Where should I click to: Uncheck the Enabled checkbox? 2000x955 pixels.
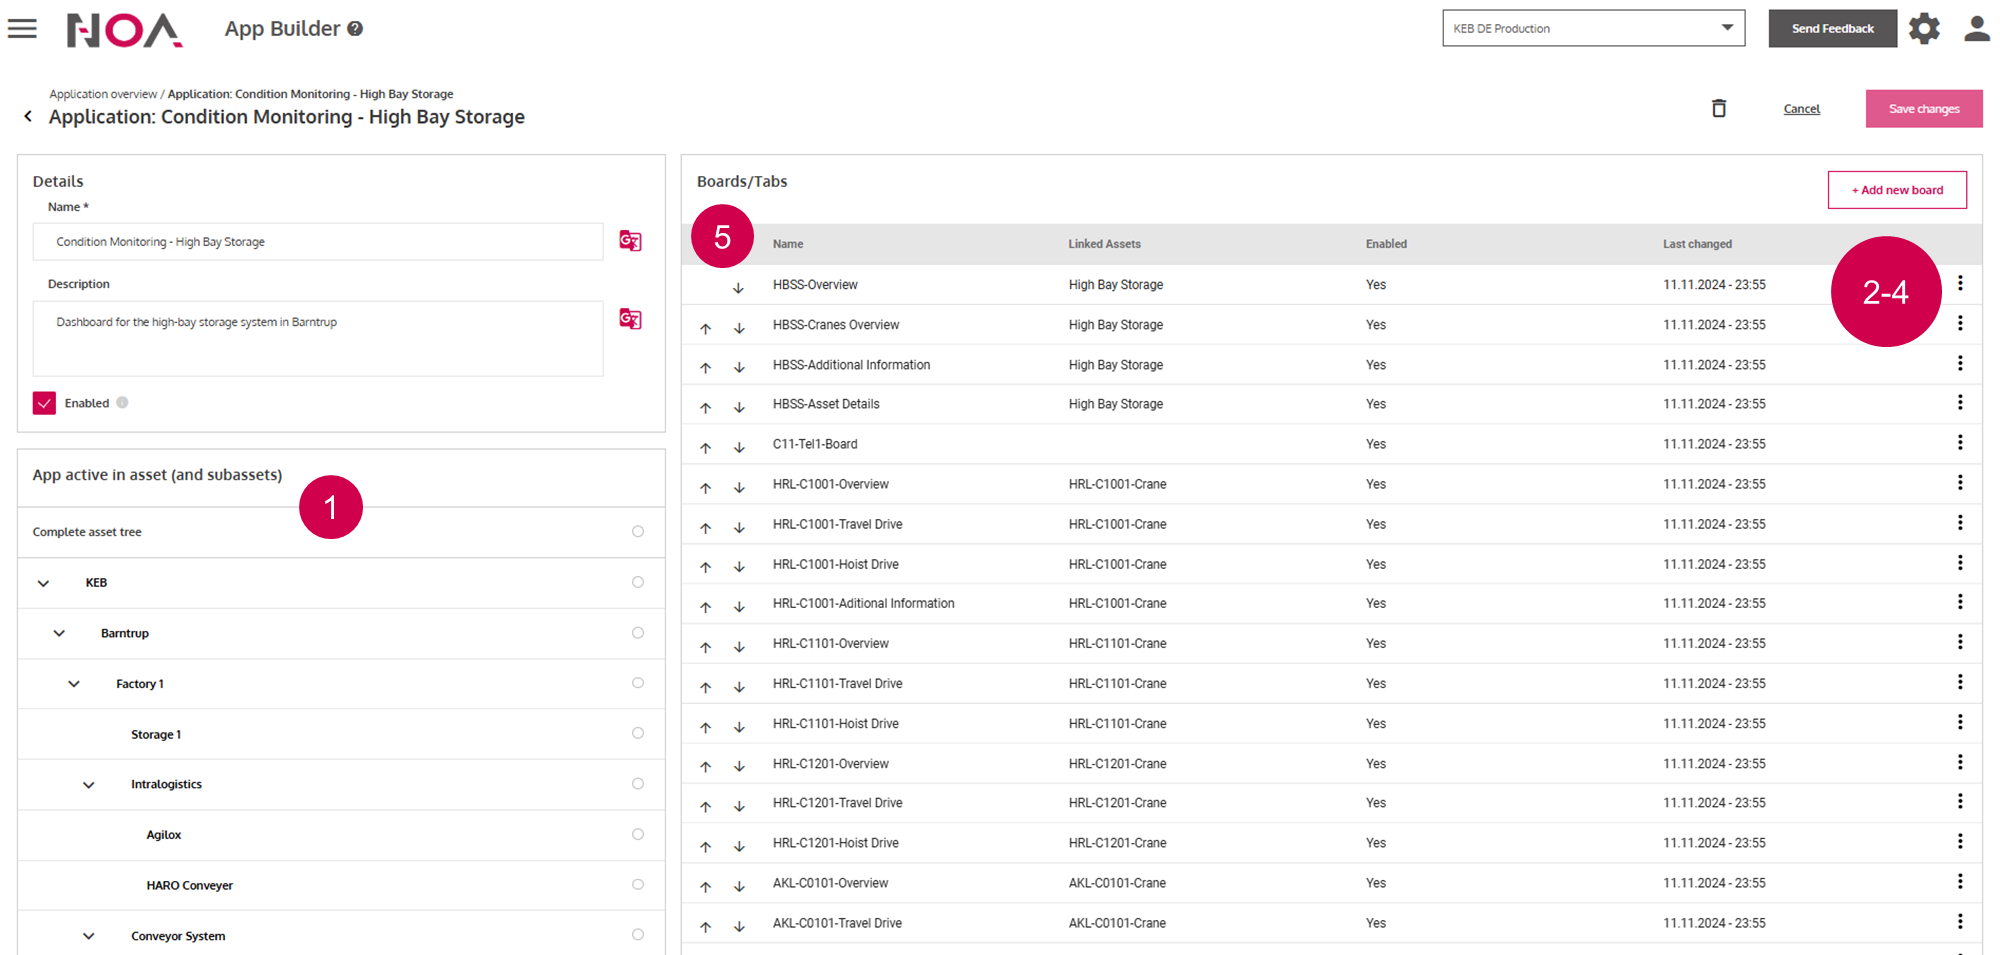tap(44, 403)
